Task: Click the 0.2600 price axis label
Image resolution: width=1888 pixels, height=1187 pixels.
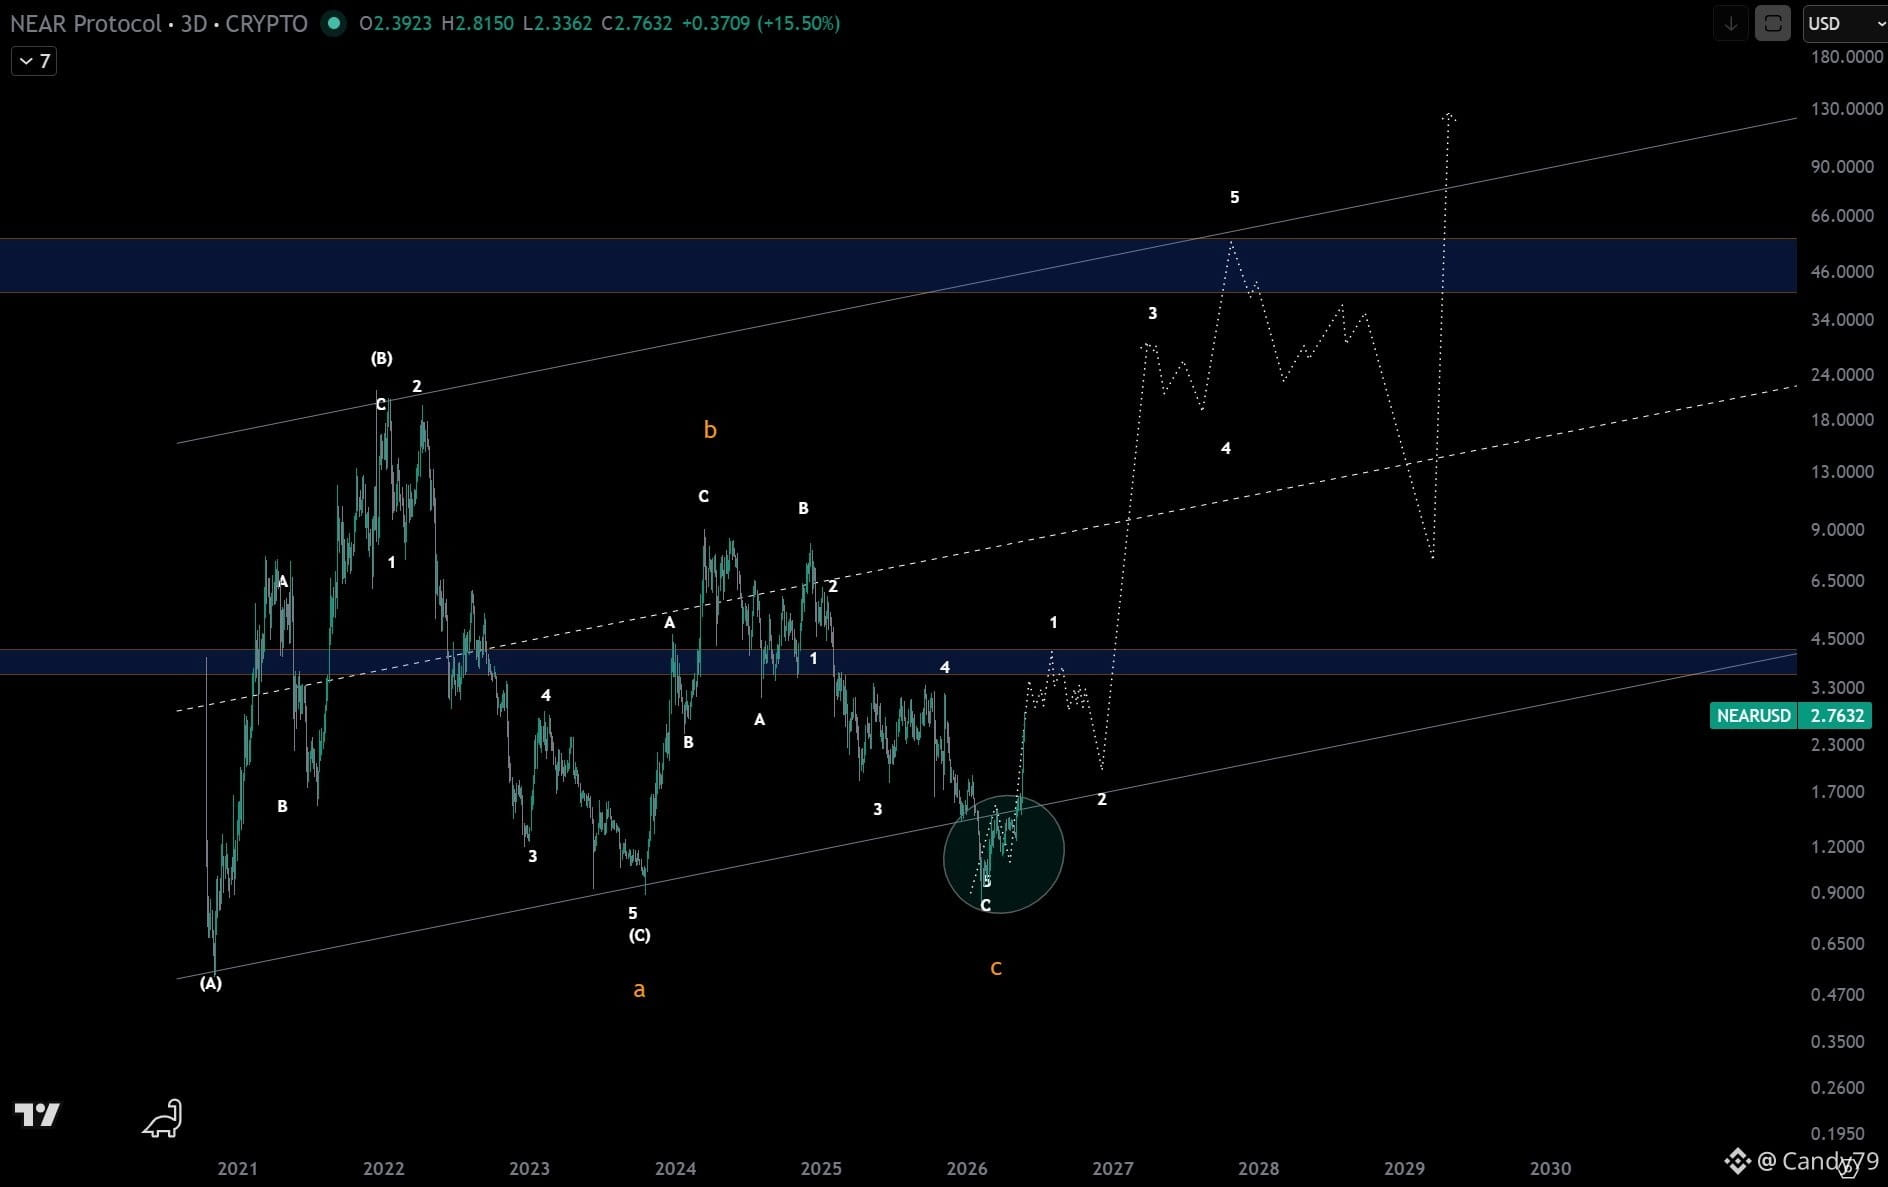Action: point(1838,1087)
